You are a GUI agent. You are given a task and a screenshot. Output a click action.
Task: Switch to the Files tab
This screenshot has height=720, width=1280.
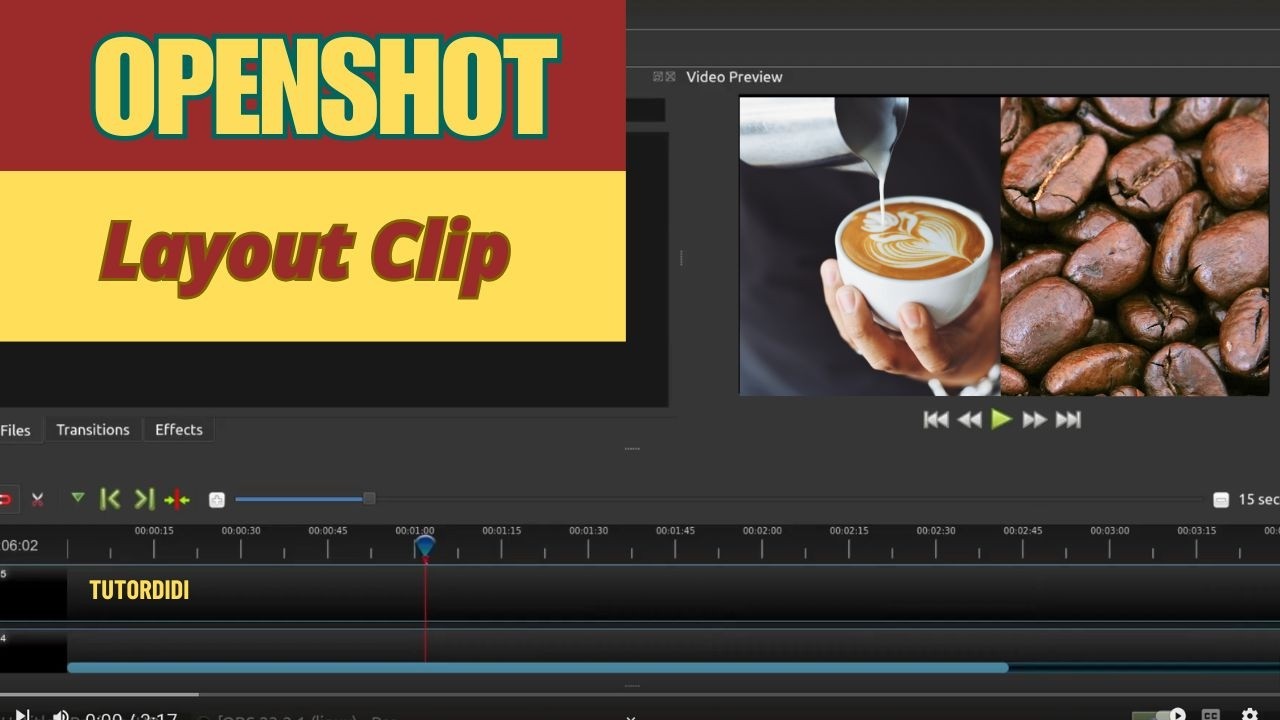pyautogui.click(x=18, y=430)
